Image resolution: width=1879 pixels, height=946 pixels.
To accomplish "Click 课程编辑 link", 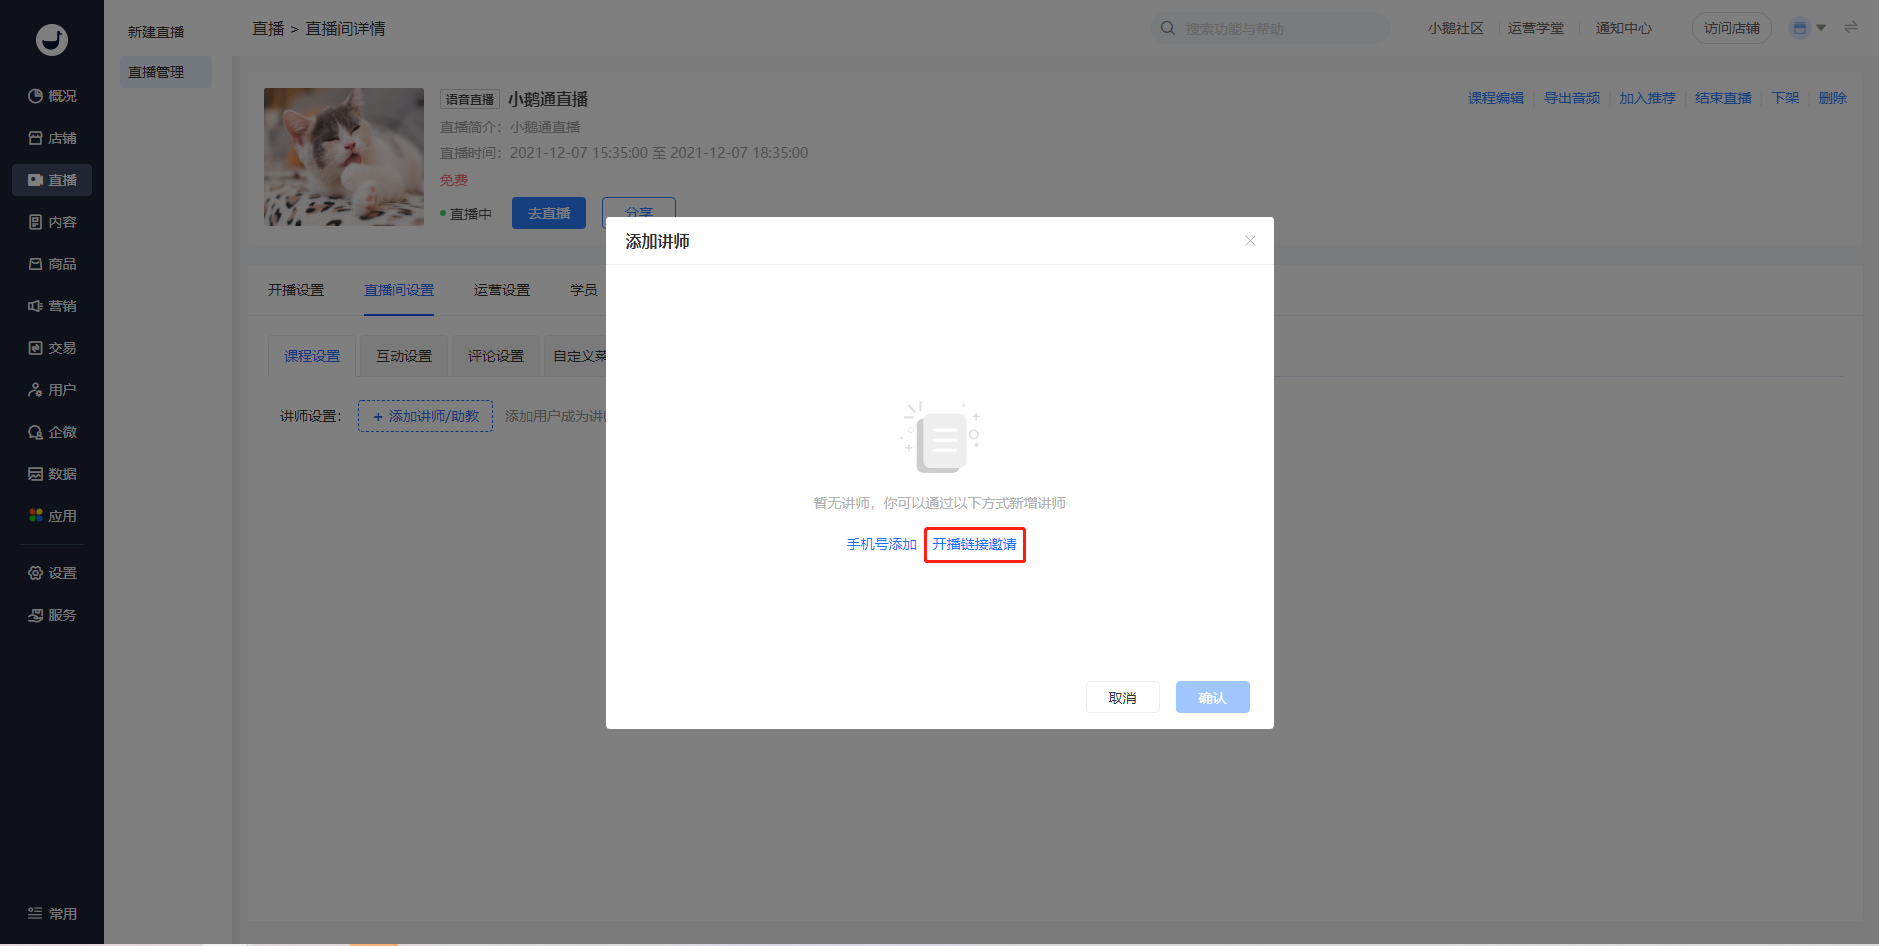I will click(1496, 98).
